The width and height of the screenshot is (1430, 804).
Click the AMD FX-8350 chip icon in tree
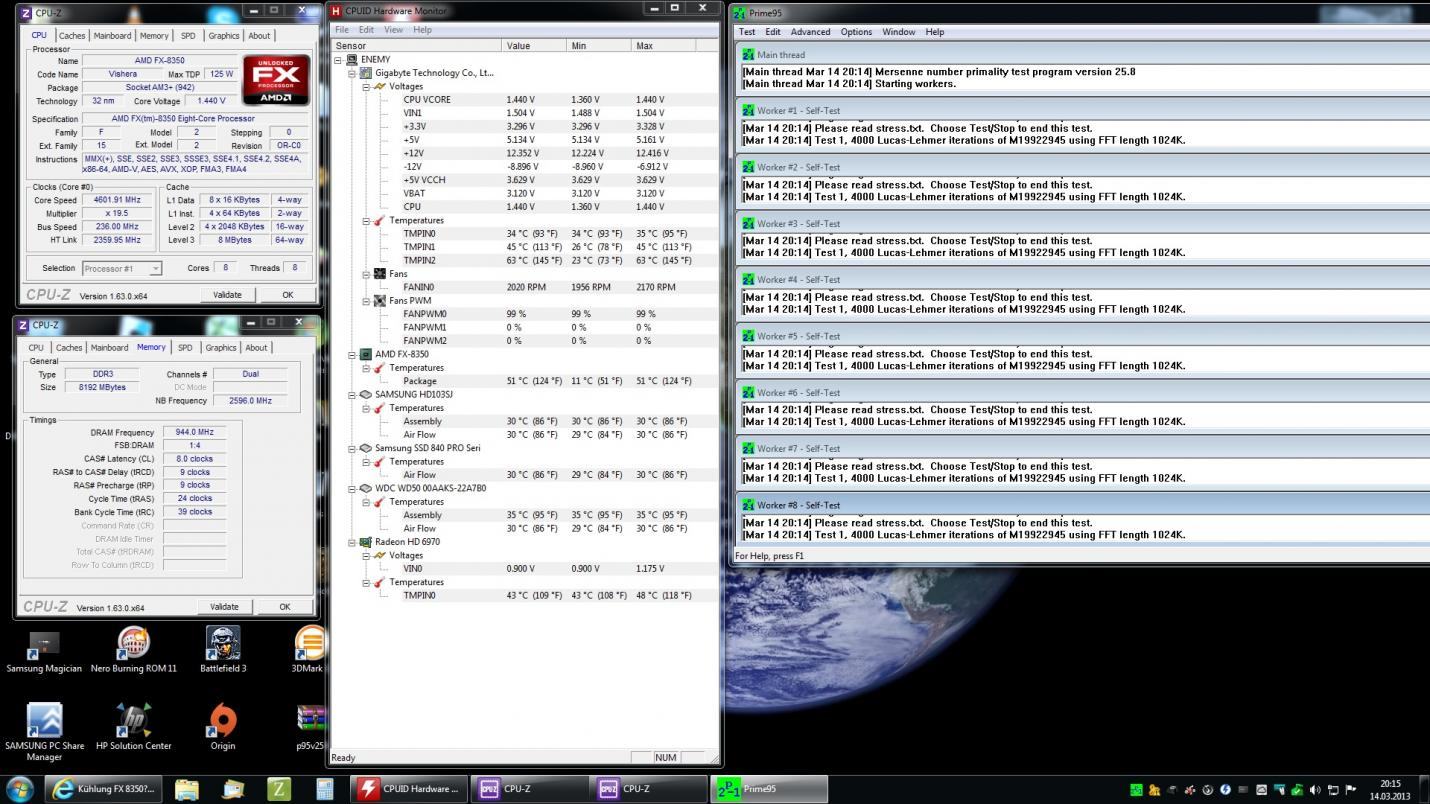point(366,354)
